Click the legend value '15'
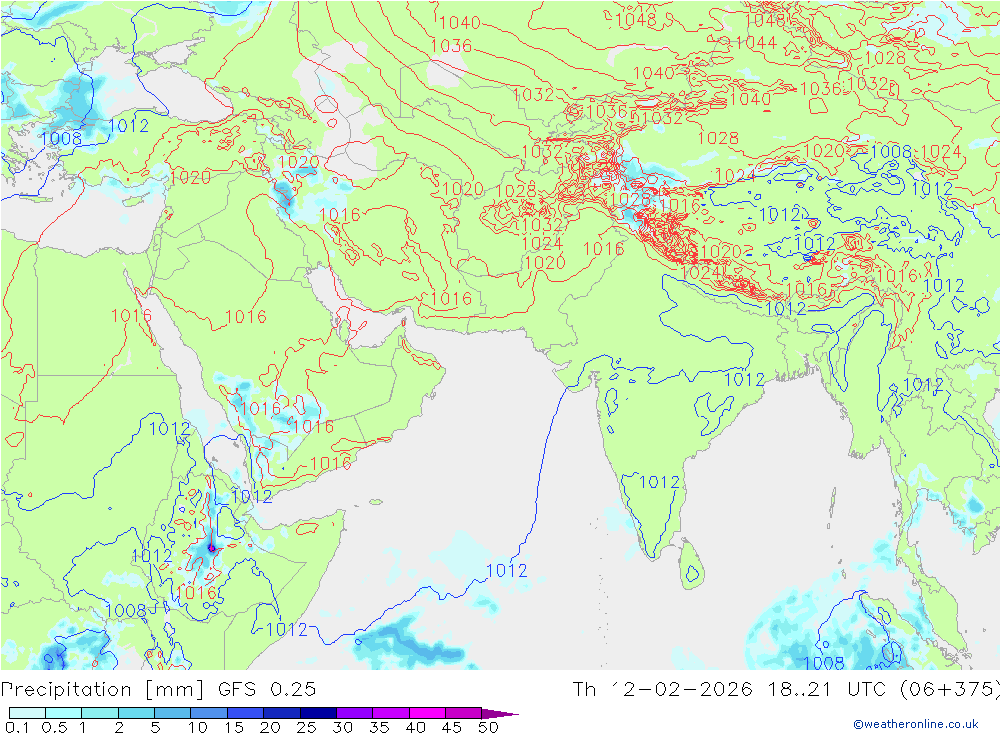1000x733 pixels. [x=234, y=727]
